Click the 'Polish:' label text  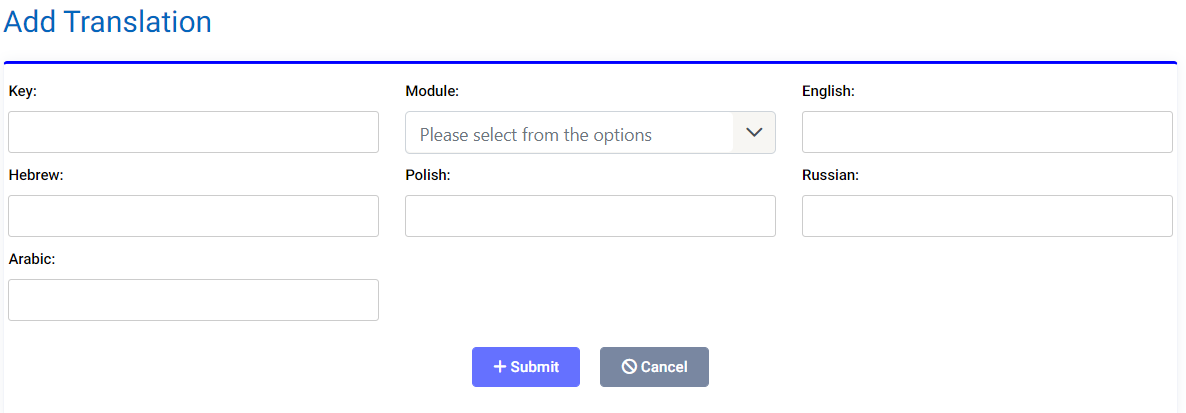click(x=428, y=175)
